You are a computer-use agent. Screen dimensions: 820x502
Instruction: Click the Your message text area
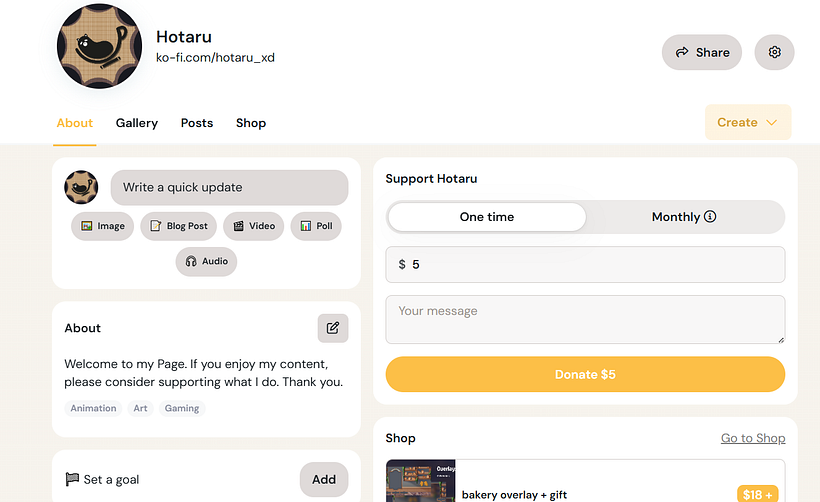pyautogui.click(x=585, y=319)
